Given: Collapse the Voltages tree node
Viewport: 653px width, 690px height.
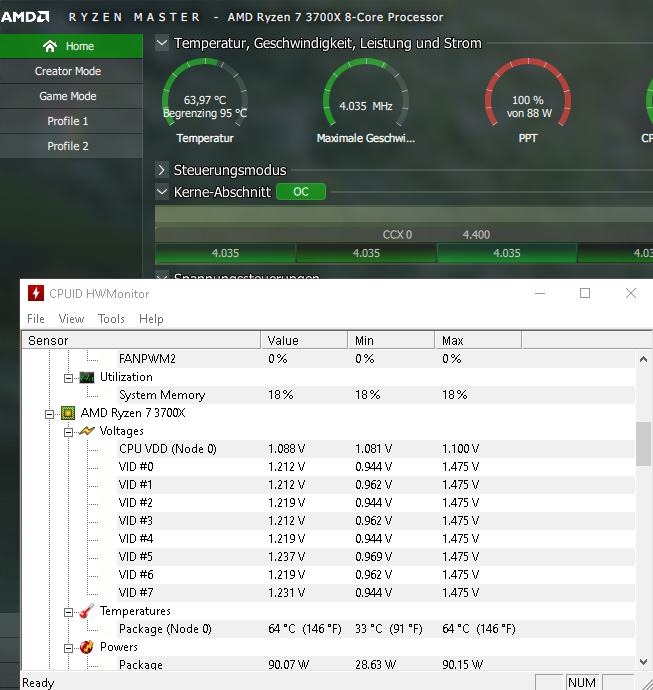Looking at the screenshot, I should click(x=68, y=432).
